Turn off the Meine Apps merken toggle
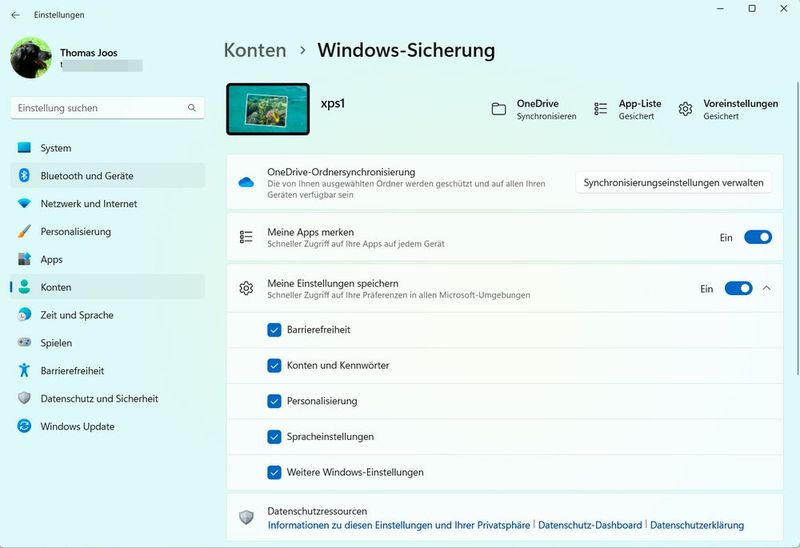This screenshot has width=800, height=548. click(758, 237)
